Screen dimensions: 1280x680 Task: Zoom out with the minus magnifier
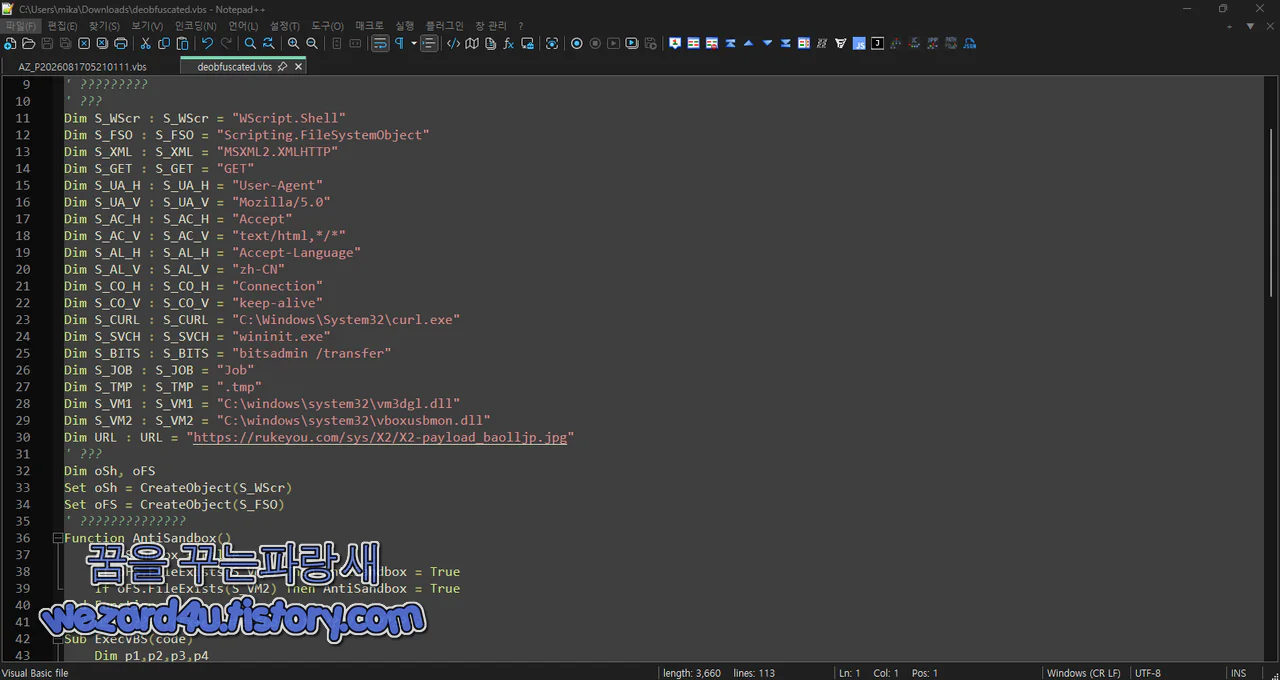click(312, 43)
